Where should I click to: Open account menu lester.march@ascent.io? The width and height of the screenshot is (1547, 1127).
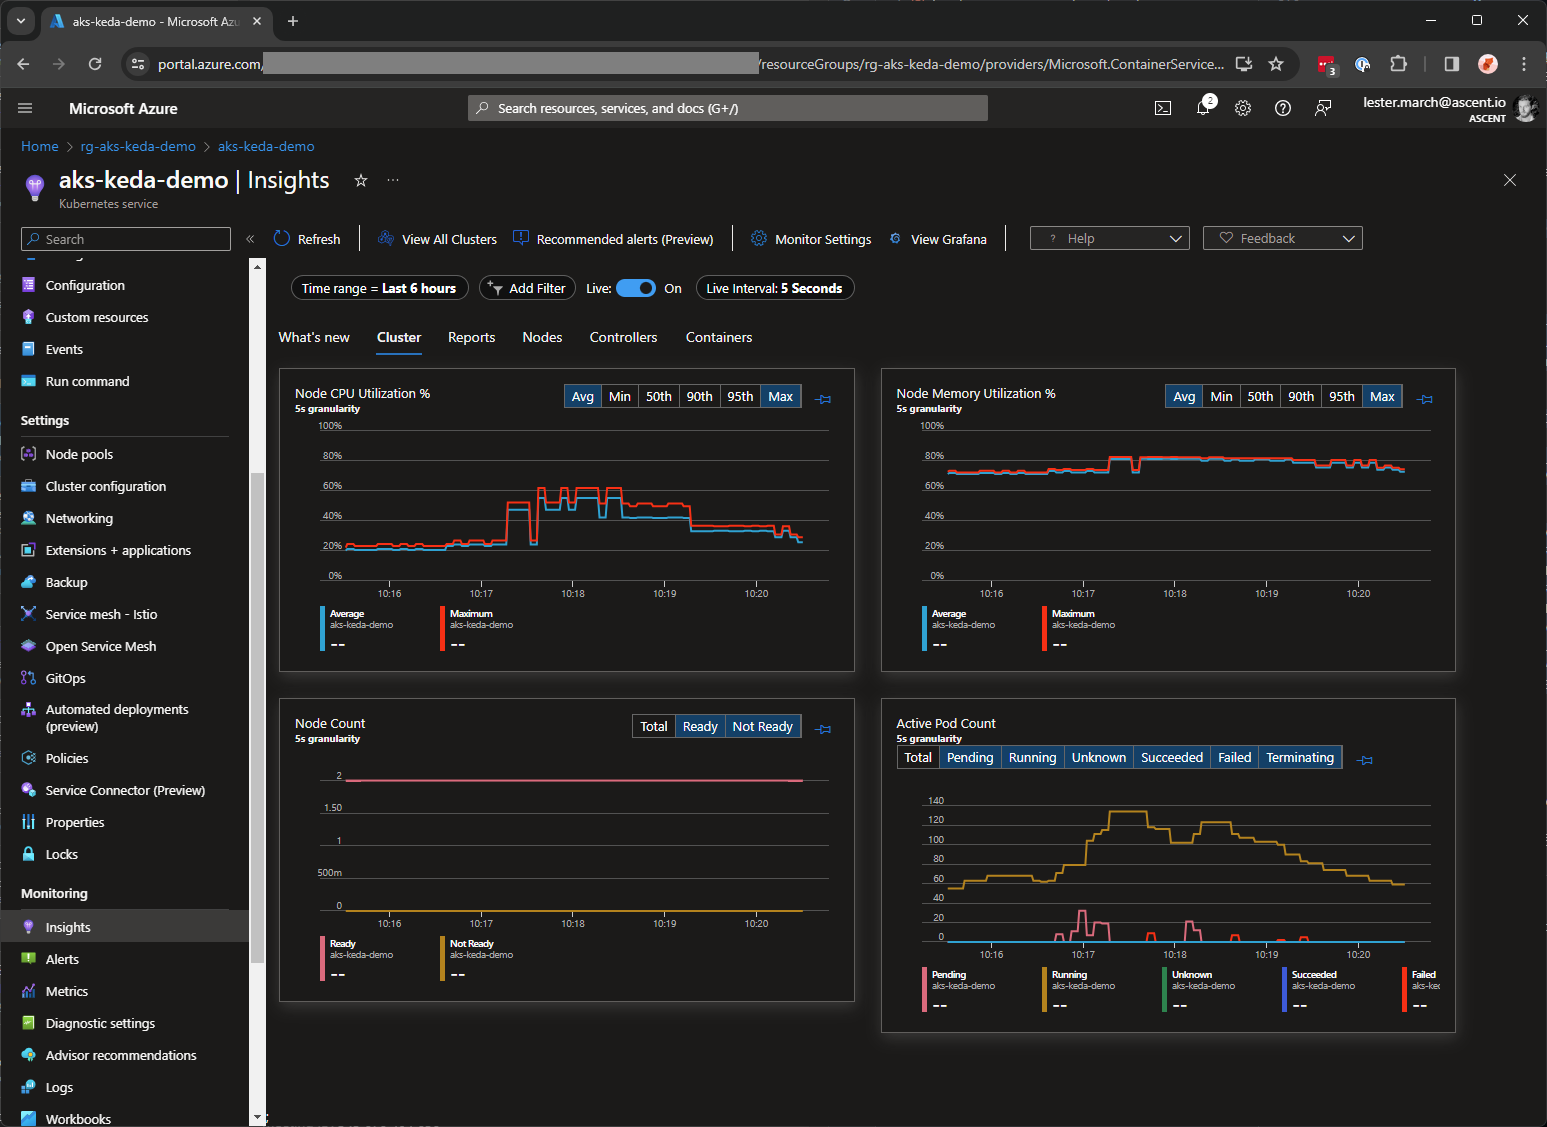tap(1448, 108)
